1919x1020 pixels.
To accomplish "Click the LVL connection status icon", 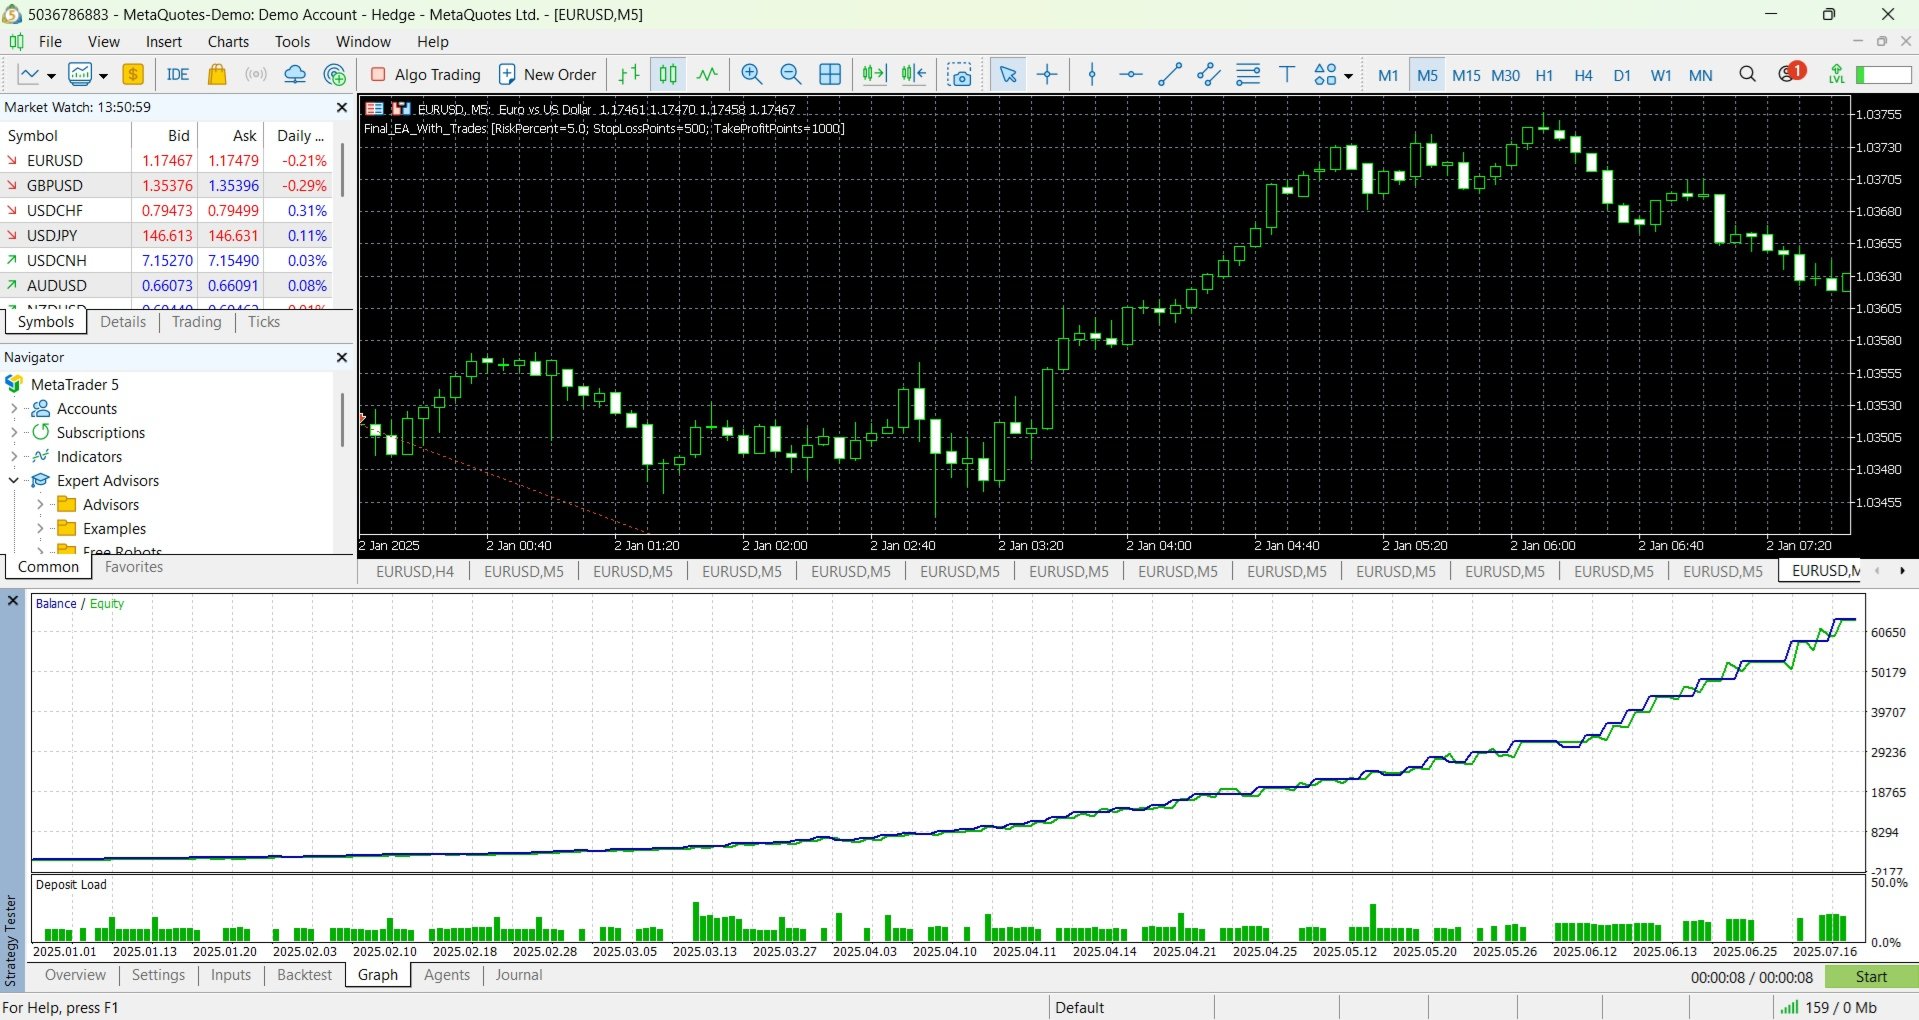I will 1836,75.
